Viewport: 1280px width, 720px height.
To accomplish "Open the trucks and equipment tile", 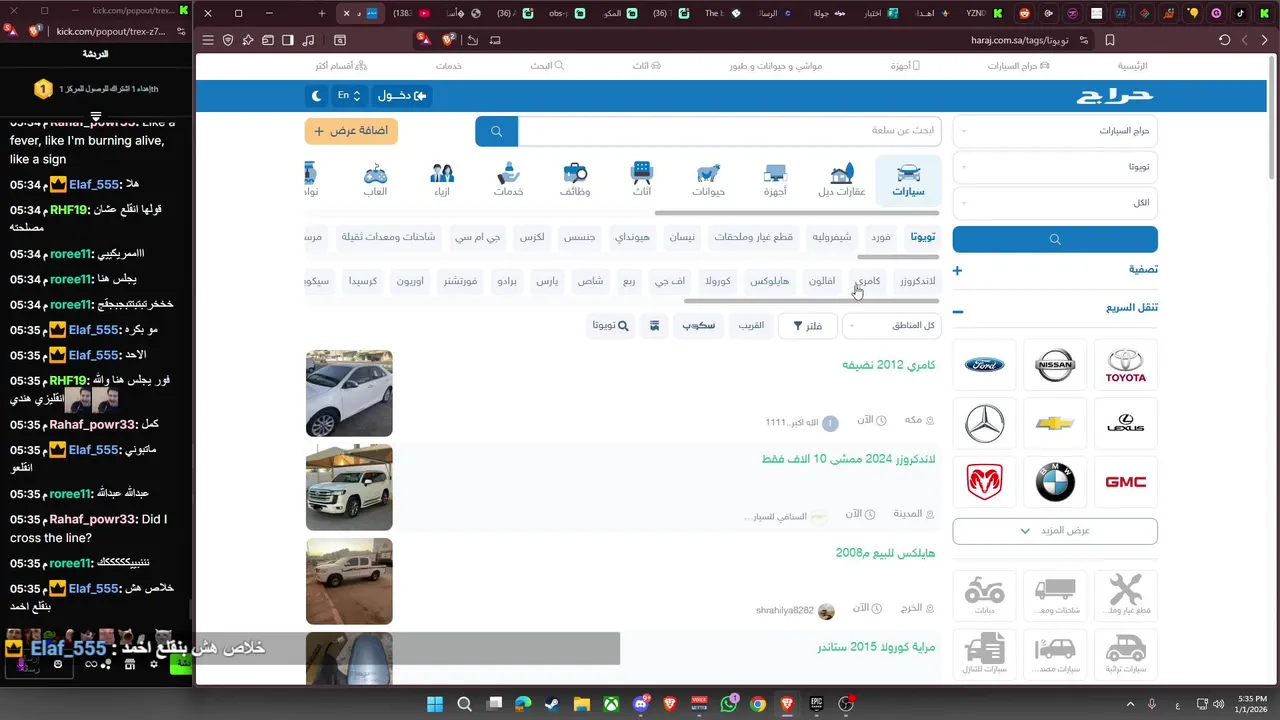I will [1055, 595].
